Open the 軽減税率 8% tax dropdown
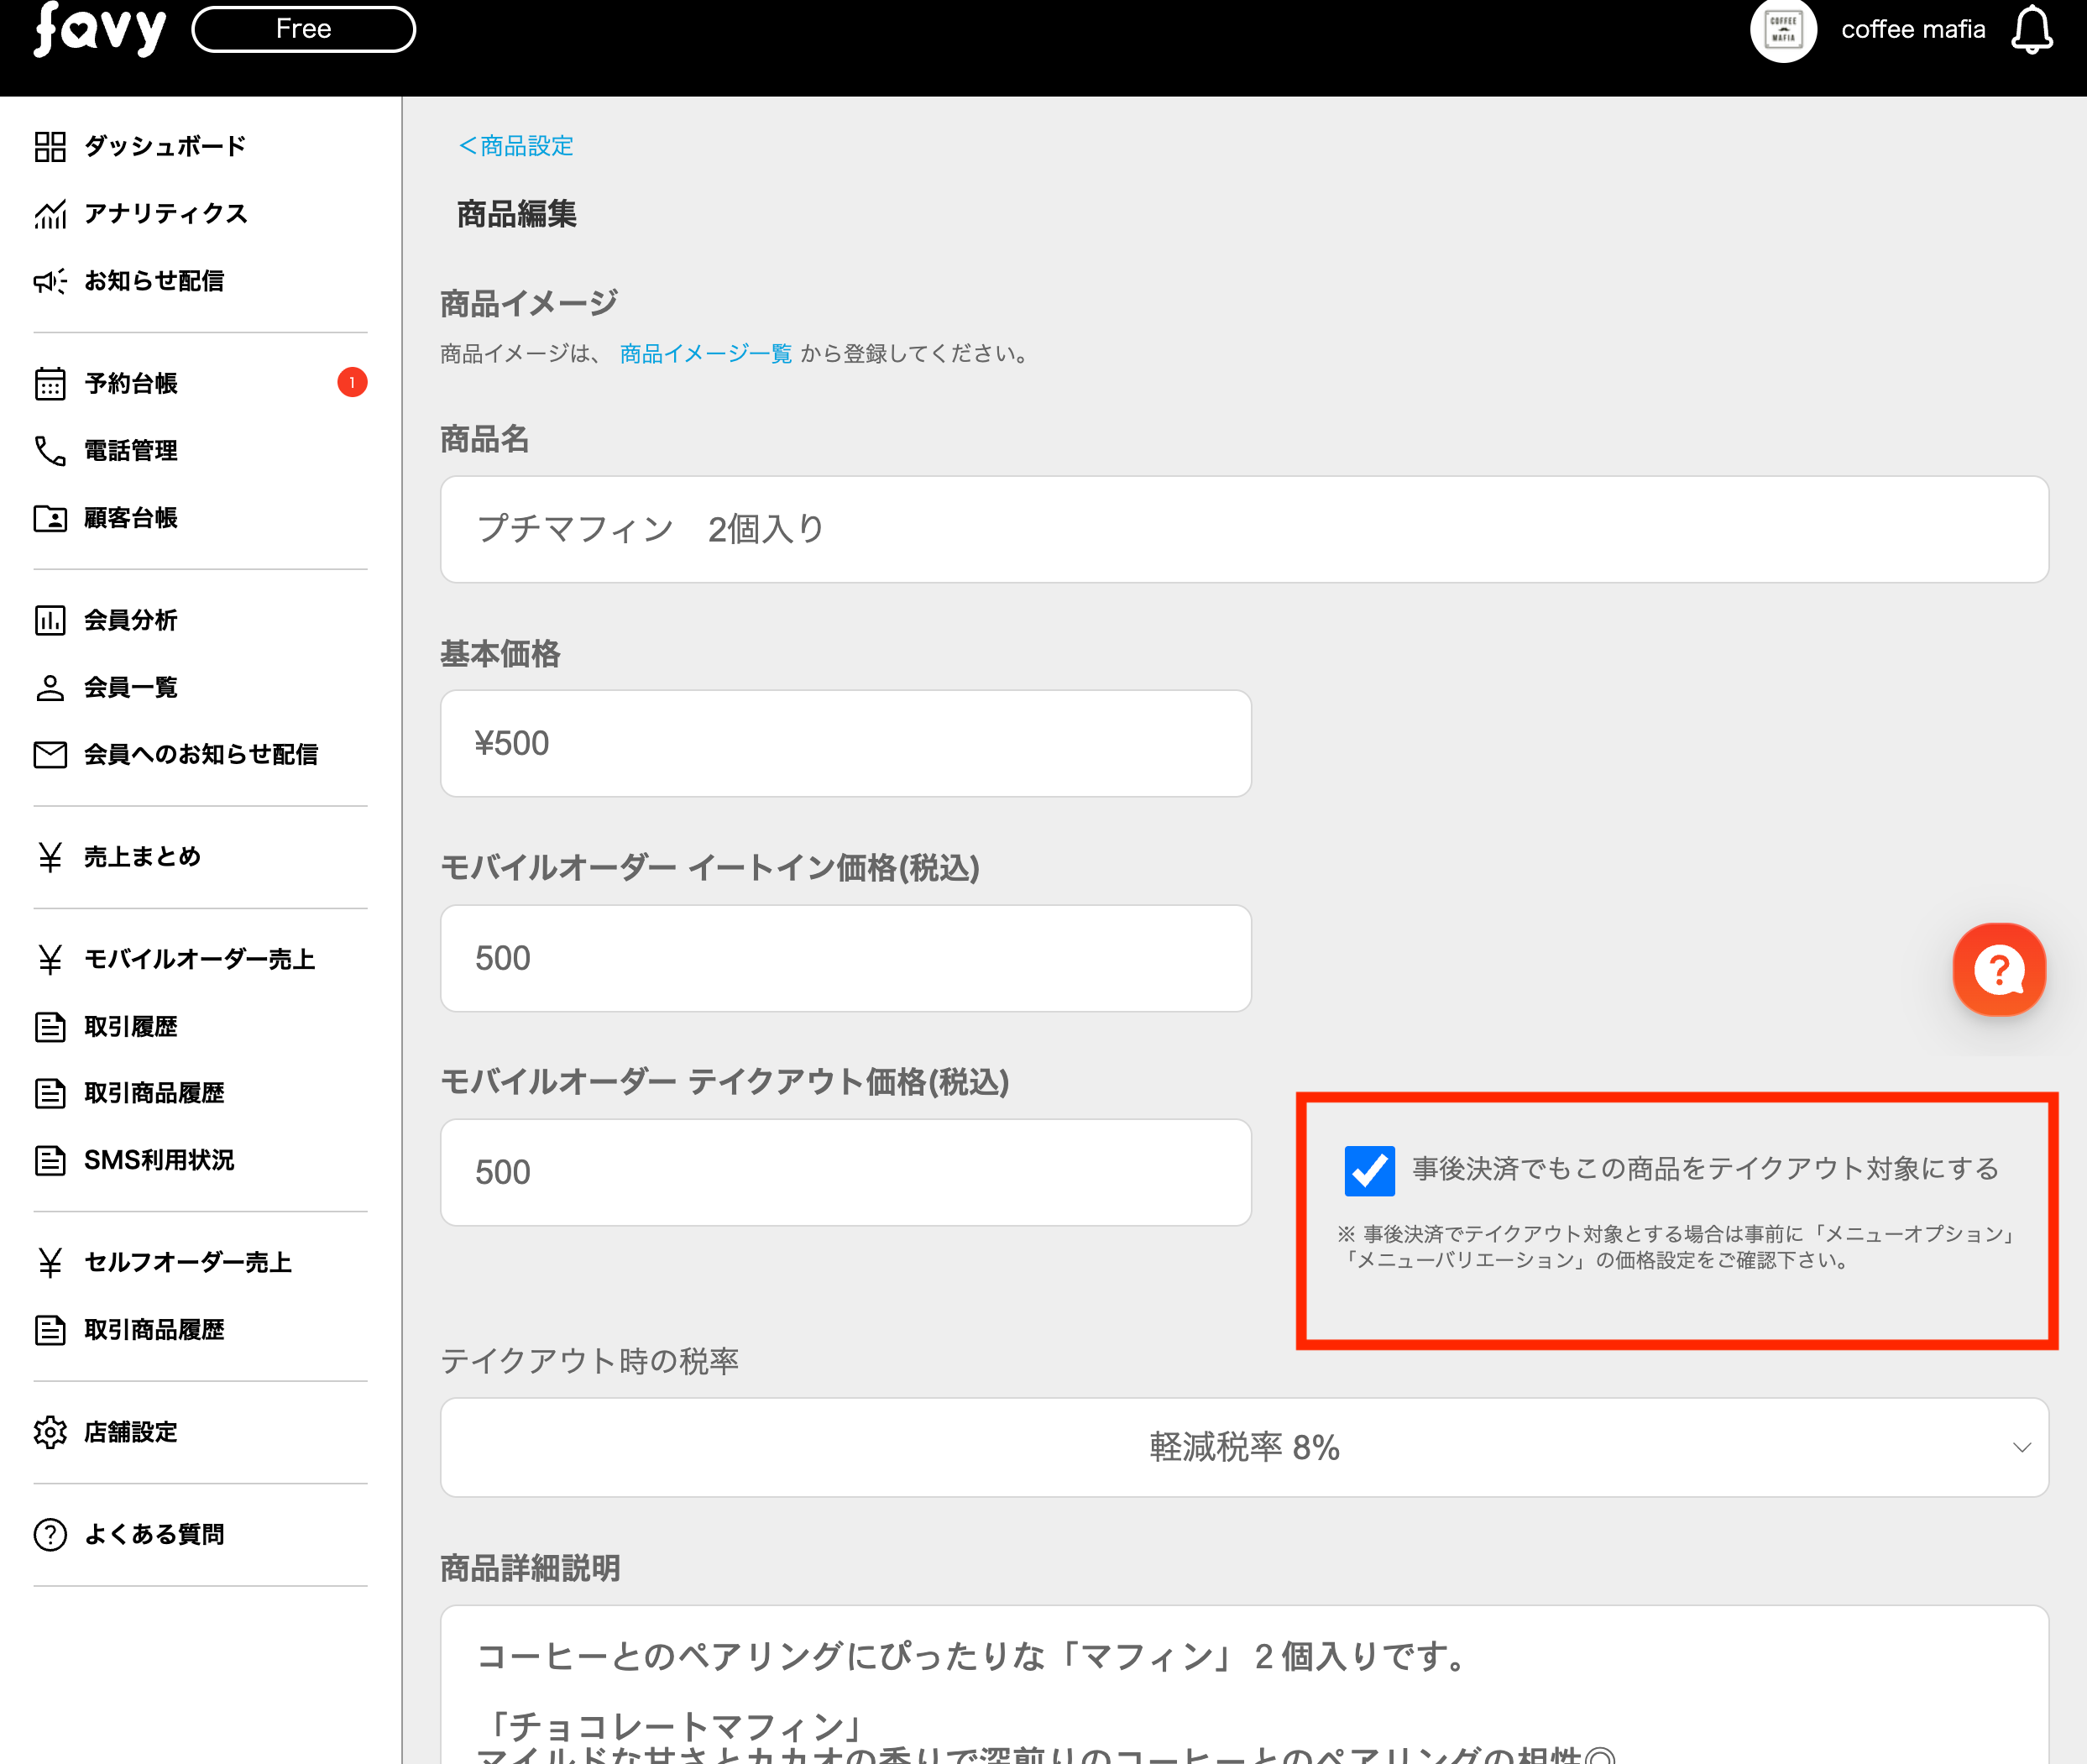The image size is (2087, 1764). click(1244, 1447)
